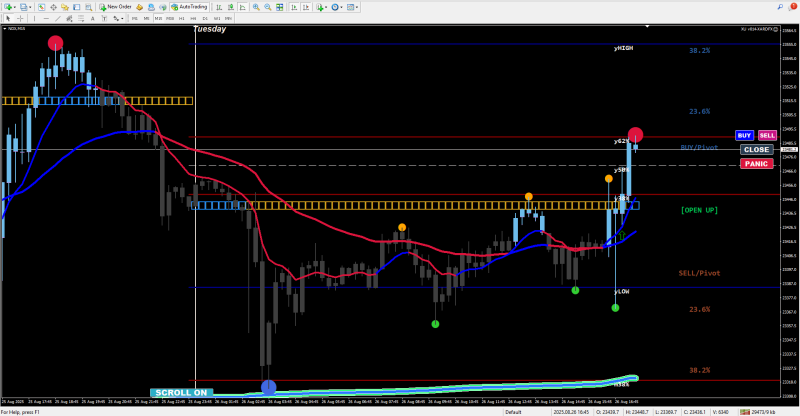The image size is (800, 416).
Task: Open the Periods clock icon
Action: pyautogui.click(x=335, y=7)
